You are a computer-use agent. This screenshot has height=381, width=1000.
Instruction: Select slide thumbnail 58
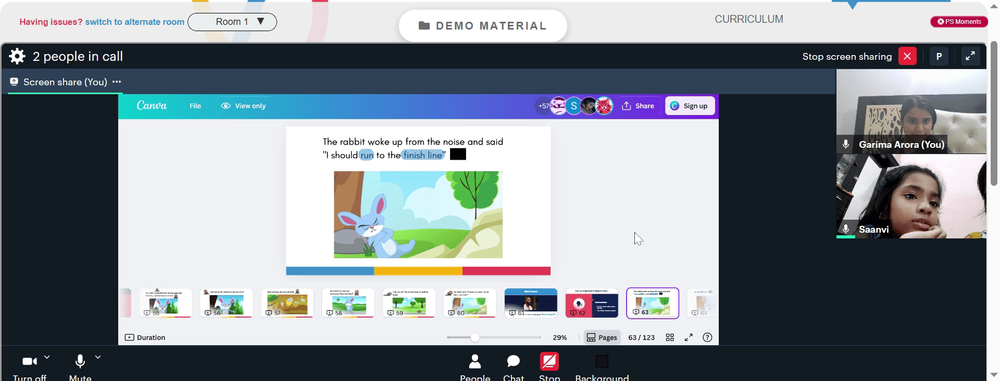[348, 303]
